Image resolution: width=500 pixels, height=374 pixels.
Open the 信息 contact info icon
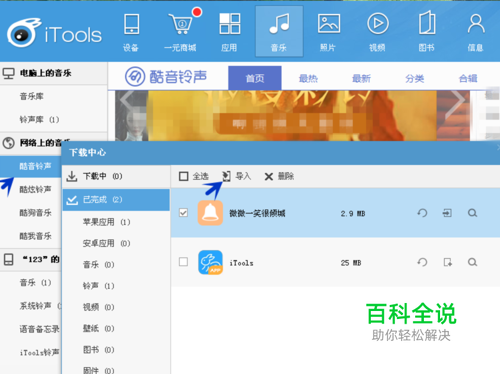click(x=476, y=24)
